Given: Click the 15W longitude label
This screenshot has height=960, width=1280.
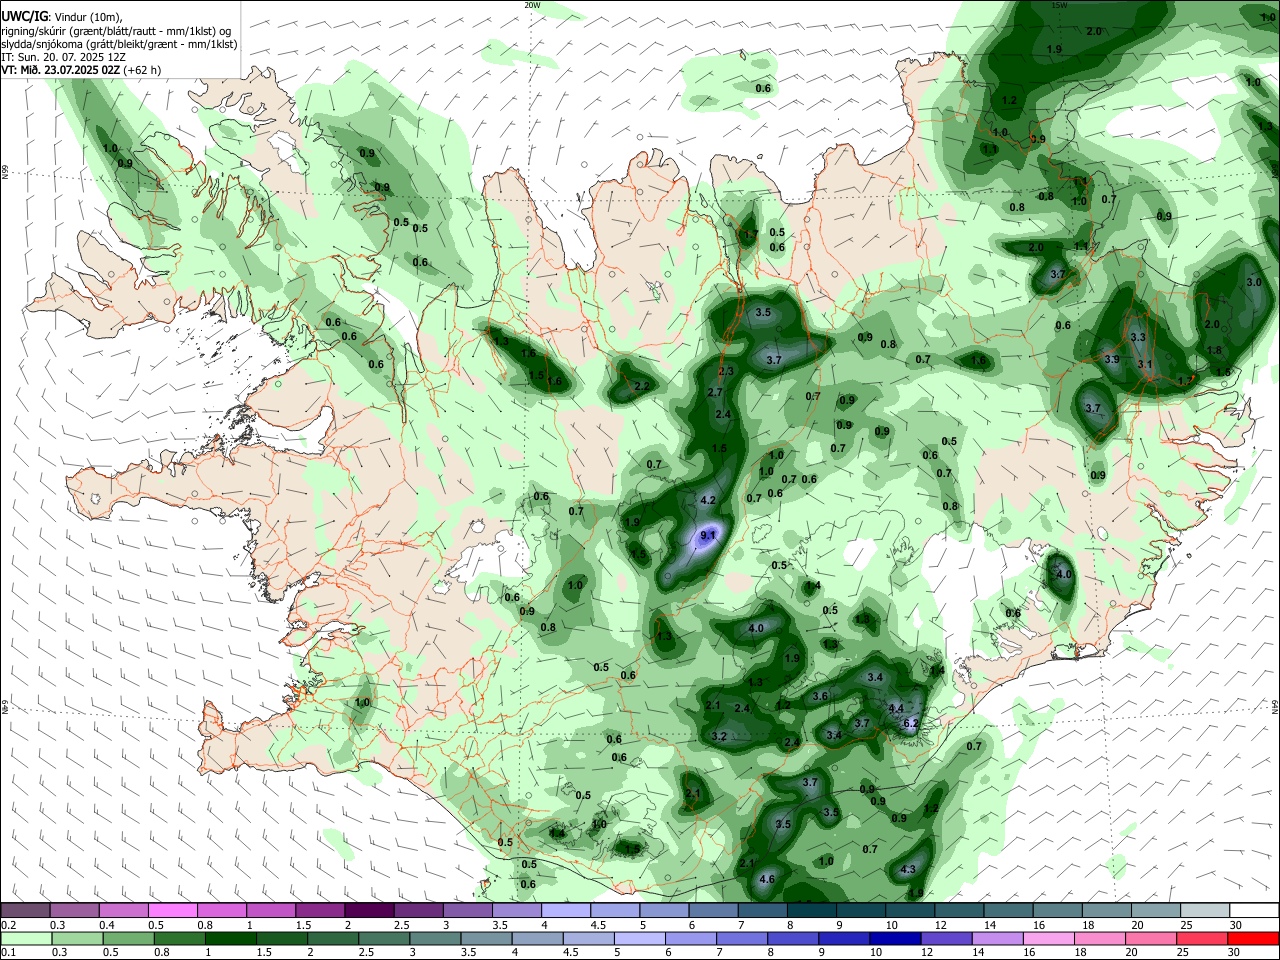Looking at the screenshot, I should (x=1059, y=5).
